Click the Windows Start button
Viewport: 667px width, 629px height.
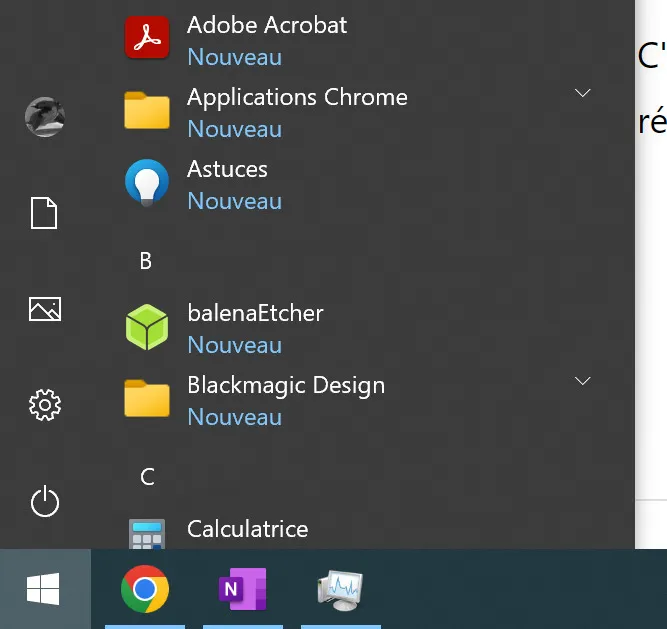click(x=43, y=589)
